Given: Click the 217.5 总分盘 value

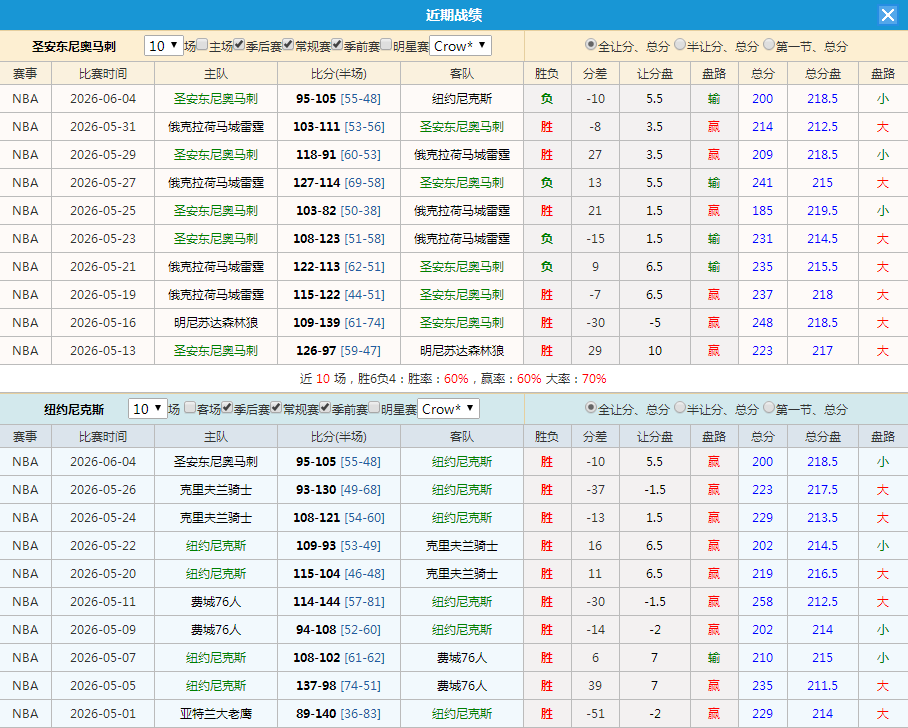Looking at the screenshot, I should (x=823, y=490).
